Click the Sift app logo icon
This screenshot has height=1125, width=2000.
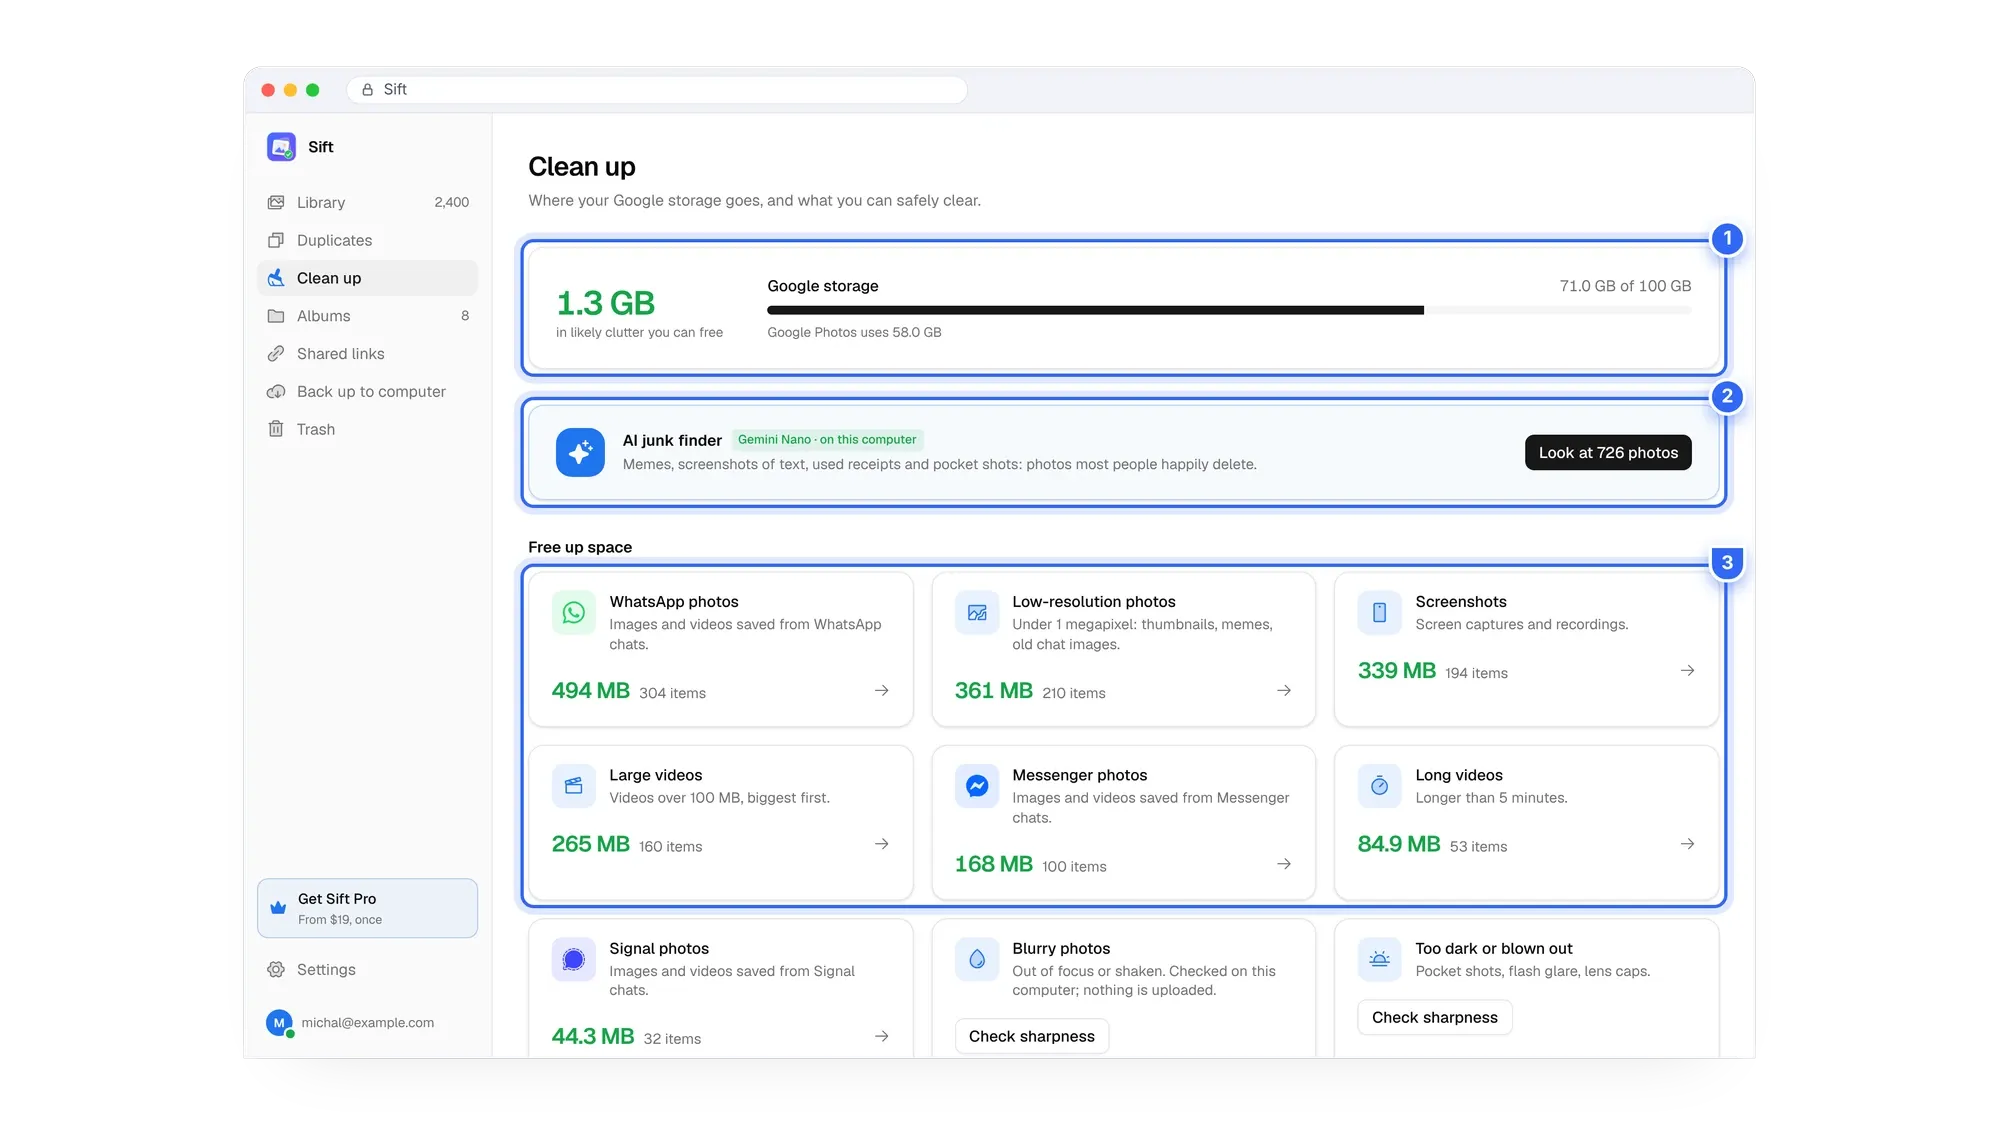pyautogui.click(x=281, y=147)
